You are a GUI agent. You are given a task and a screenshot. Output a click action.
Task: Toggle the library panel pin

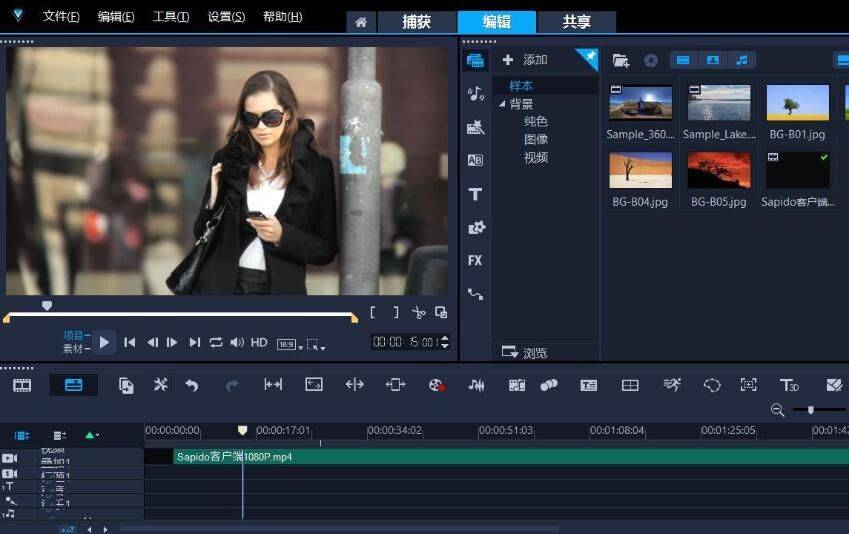pyautogui.click(x=589, y=57)
